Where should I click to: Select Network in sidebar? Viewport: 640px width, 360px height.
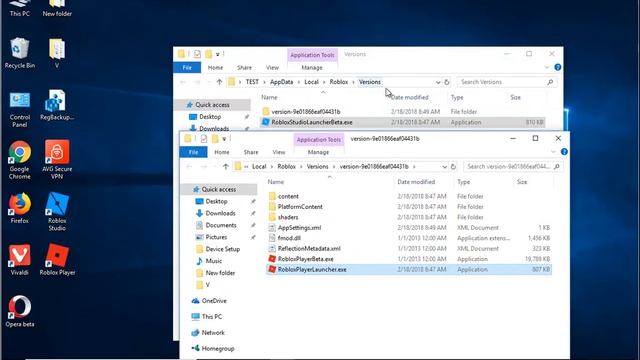(213, 333)
